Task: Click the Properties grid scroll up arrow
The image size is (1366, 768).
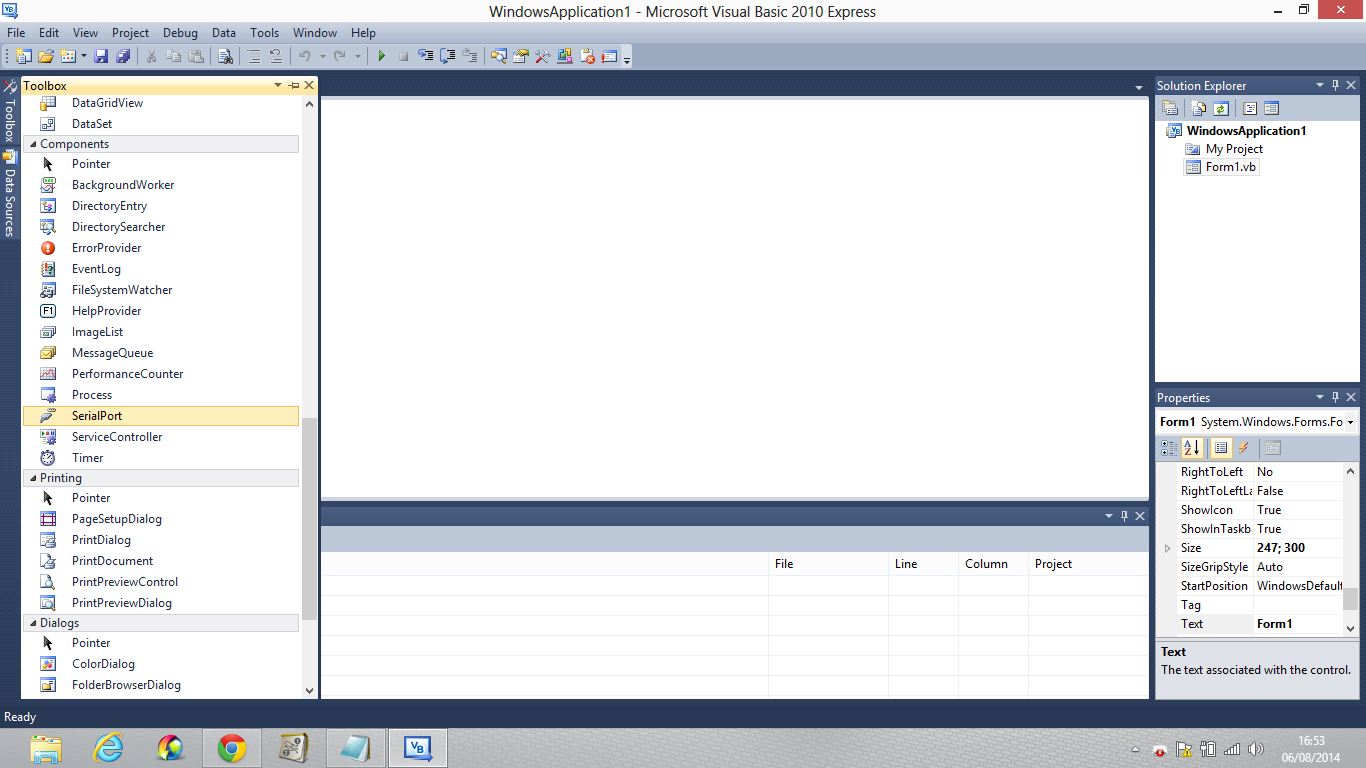Action: [1350, 471]
